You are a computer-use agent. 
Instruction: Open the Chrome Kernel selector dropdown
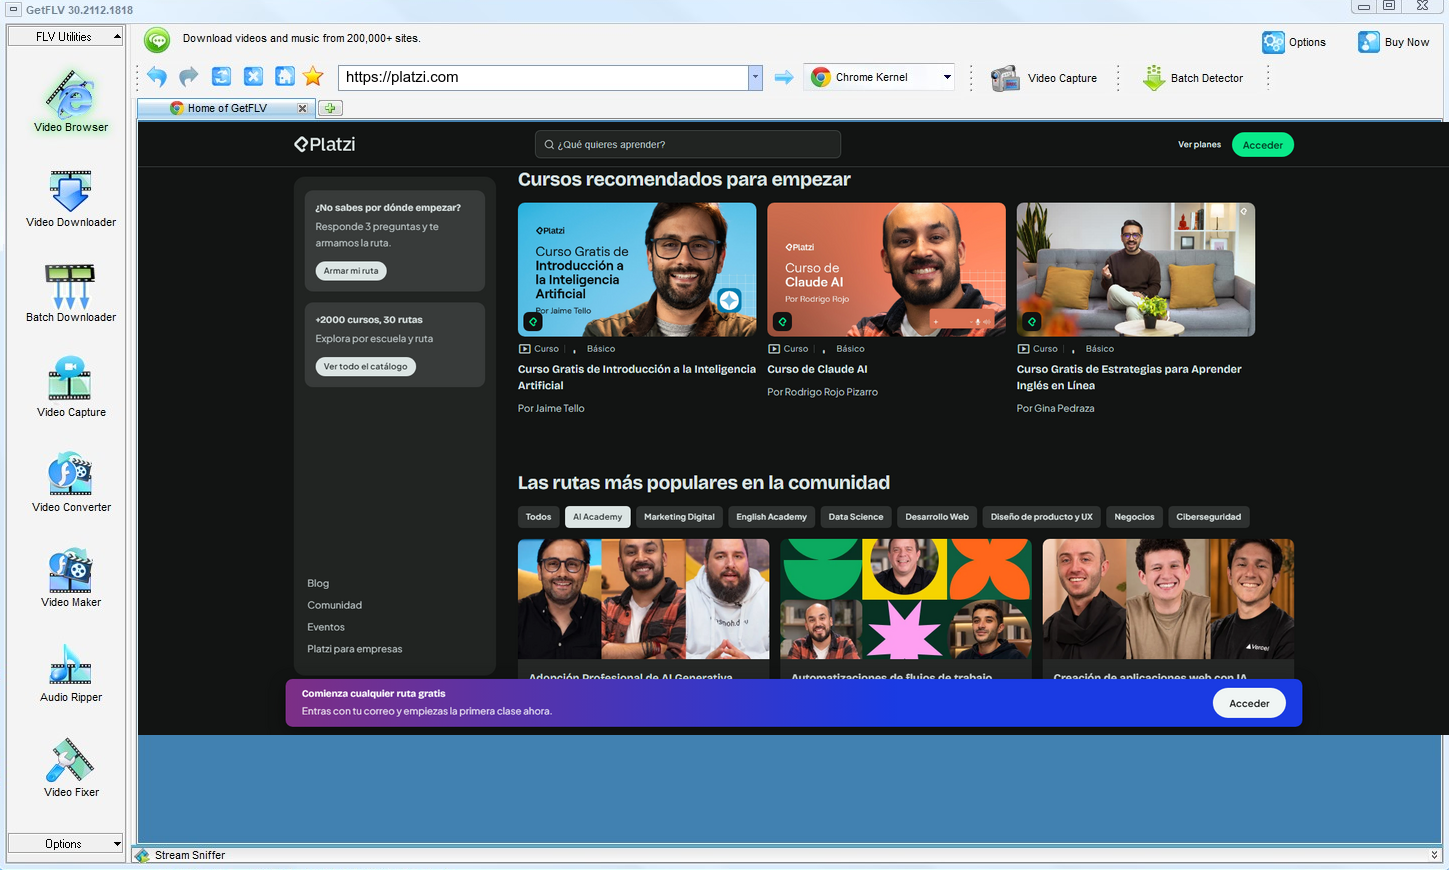pos(881,77)
